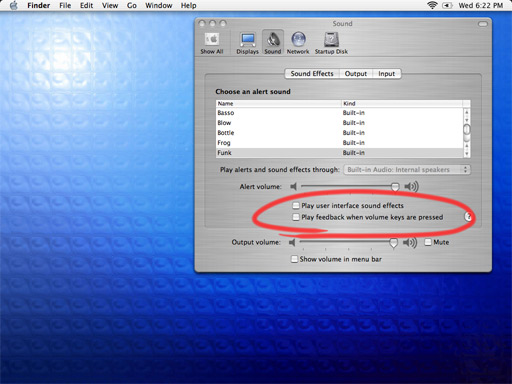
Task: Select the Frog alert sound
Action: pyautogui.click(x=340, y=143)
